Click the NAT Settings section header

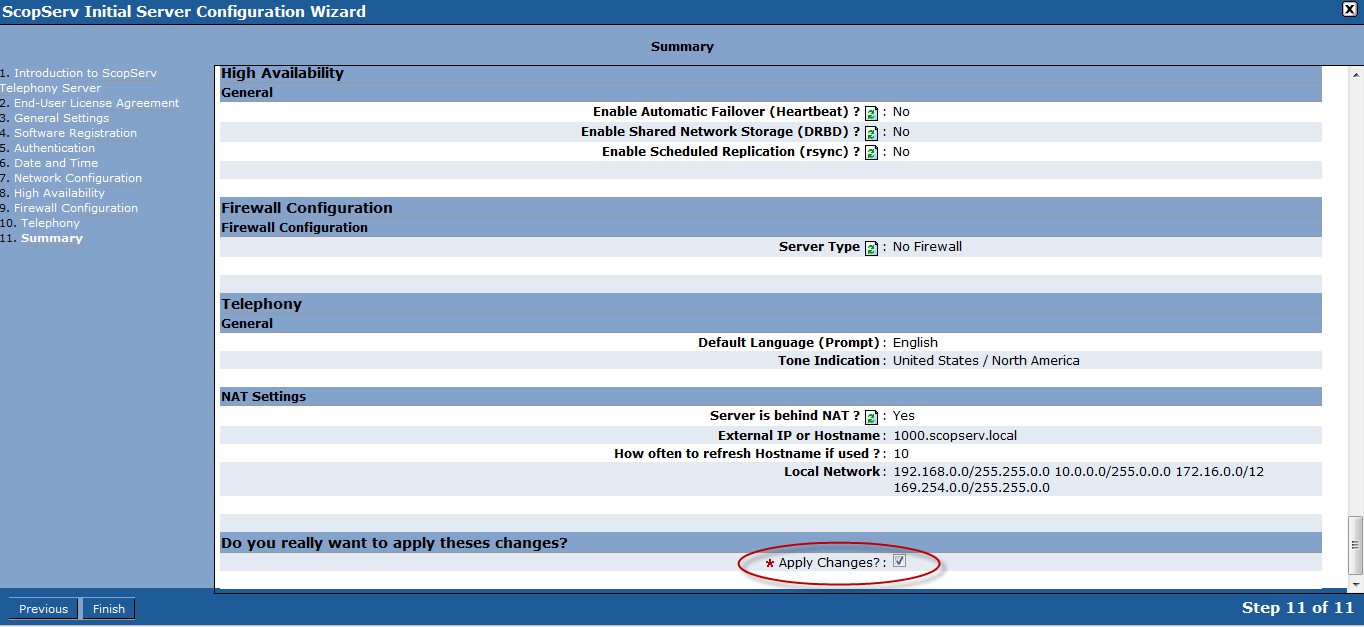pyautogui.click(x=771, y=396)
